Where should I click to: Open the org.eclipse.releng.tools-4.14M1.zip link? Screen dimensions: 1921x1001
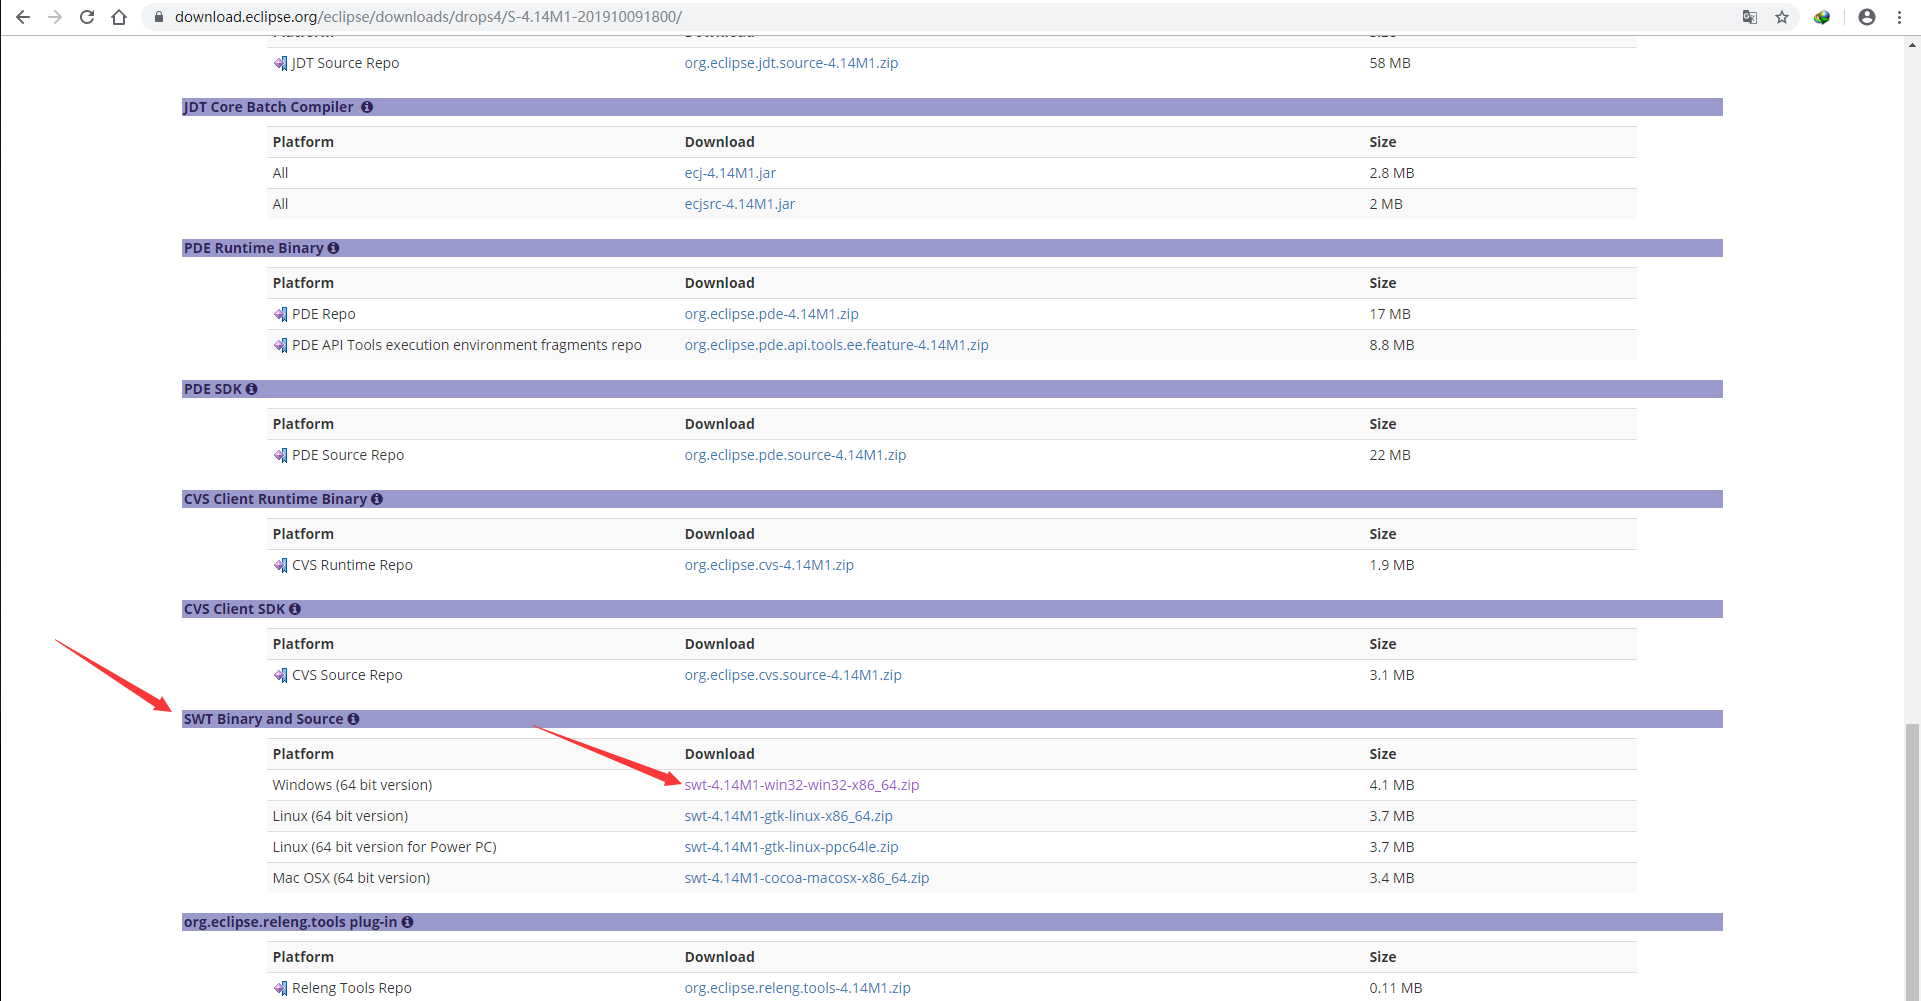(x=797, y=988)
